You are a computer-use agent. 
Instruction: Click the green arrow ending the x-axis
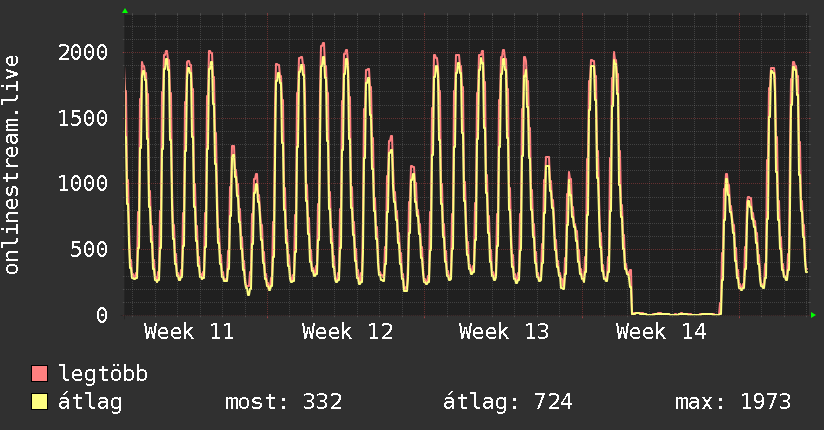coord(814,315)
